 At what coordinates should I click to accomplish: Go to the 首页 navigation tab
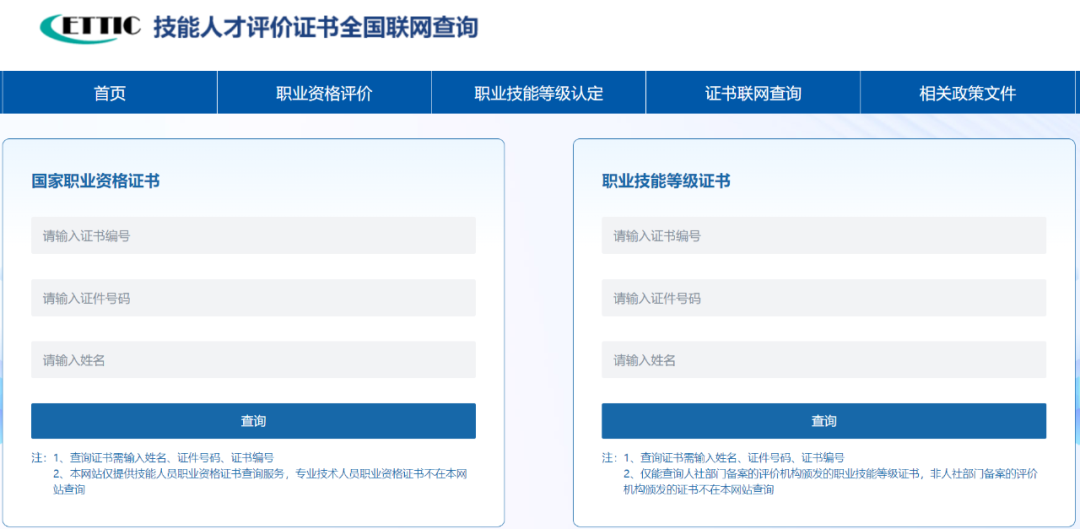point(109,94)
